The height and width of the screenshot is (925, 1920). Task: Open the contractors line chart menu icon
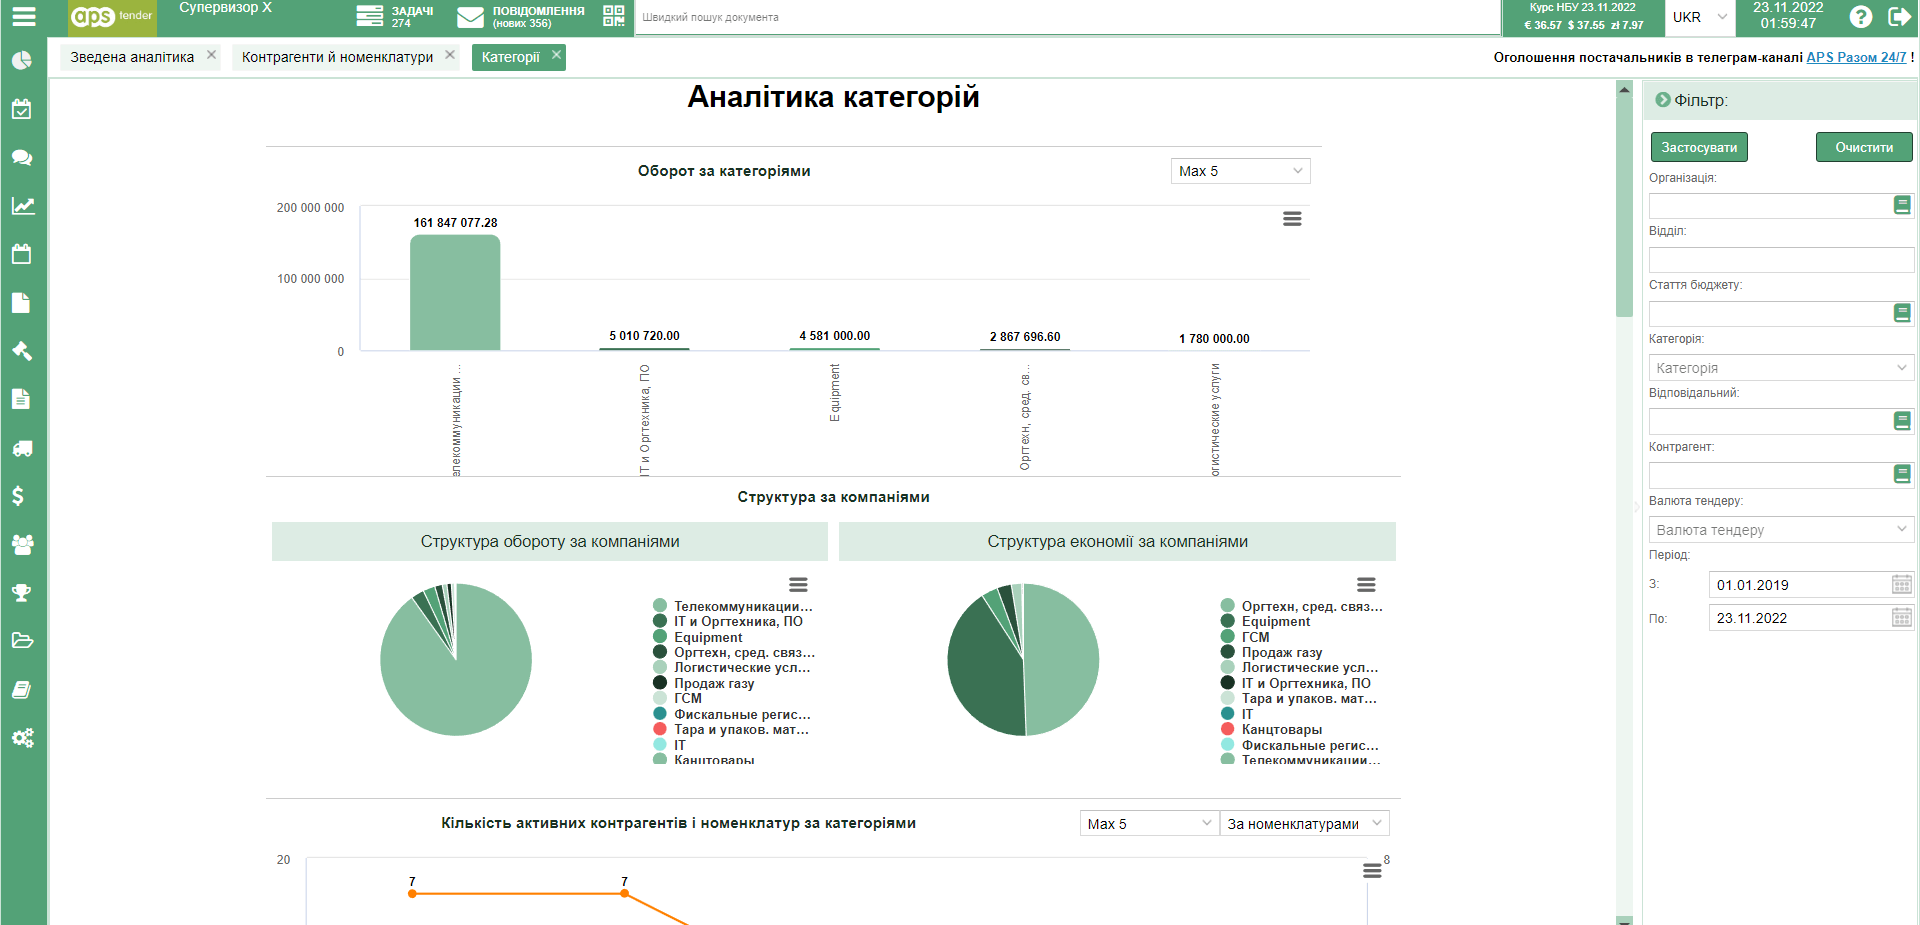(1372, 871)
